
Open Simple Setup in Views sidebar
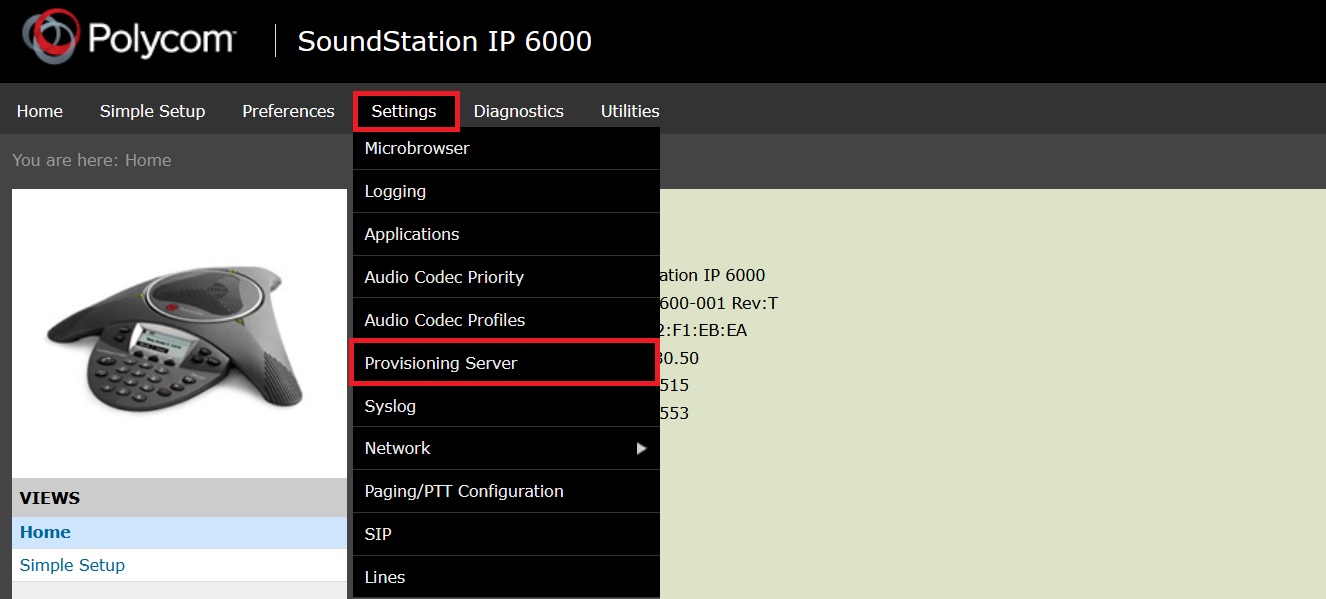click(179, 565)
